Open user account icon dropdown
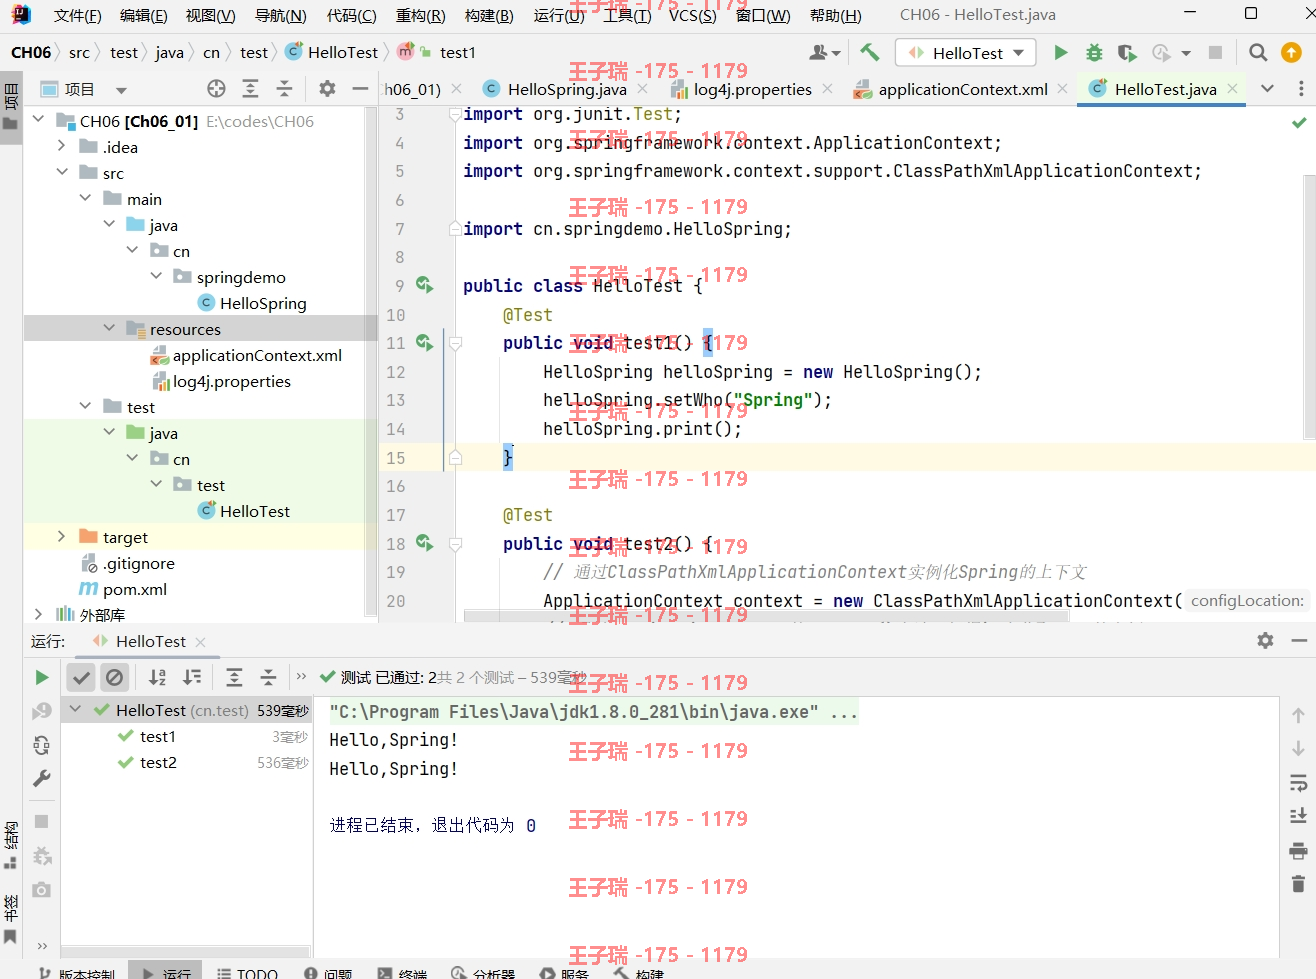Viewport: 1316px width, 979px height. click(x=824, y=53)
